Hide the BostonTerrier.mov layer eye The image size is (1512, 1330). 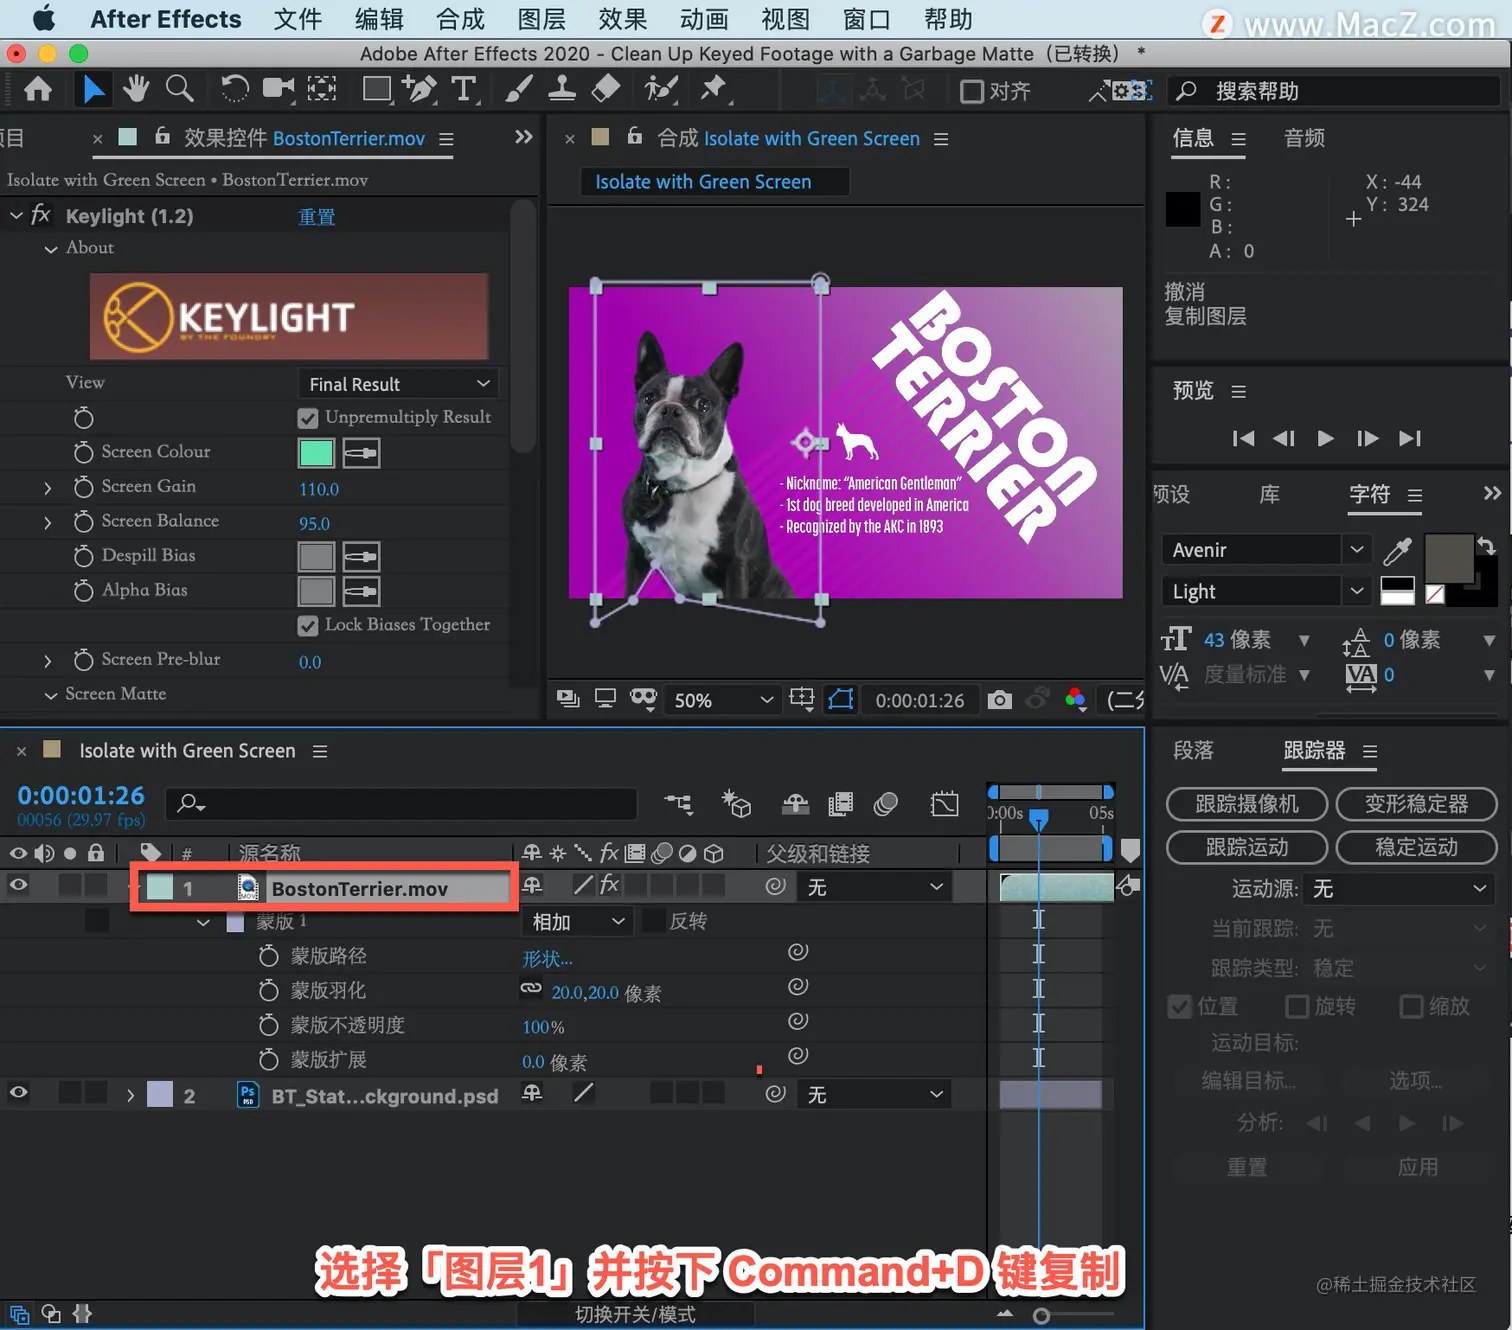point(18,885)
